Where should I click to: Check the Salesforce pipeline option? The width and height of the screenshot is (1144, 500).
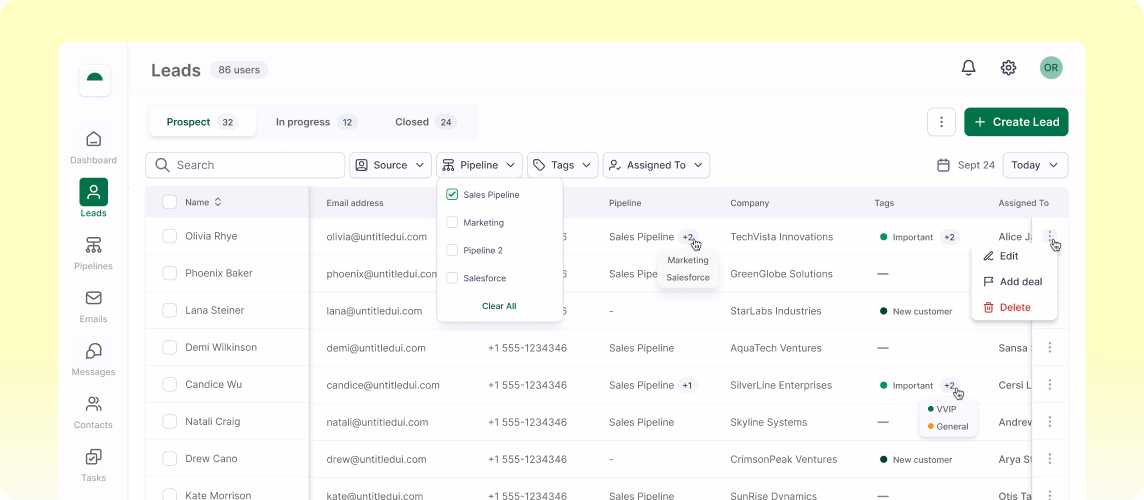pos(452,278)
